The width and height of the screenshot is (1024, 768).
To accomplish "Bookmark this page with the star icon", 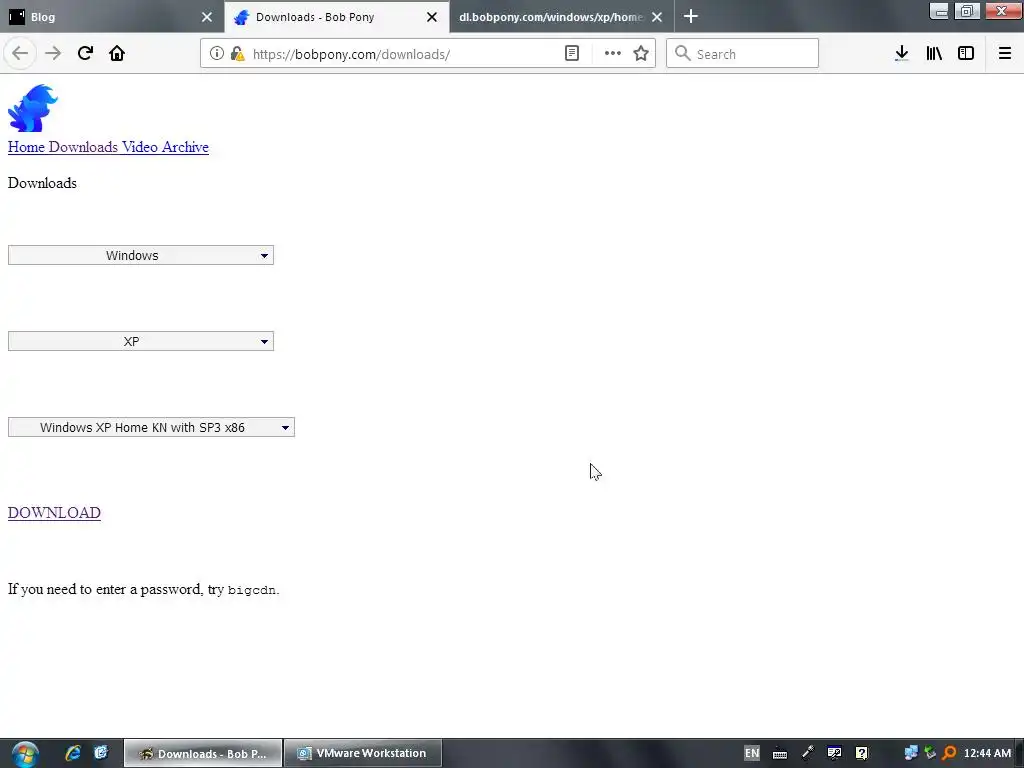I will (641, 54).
